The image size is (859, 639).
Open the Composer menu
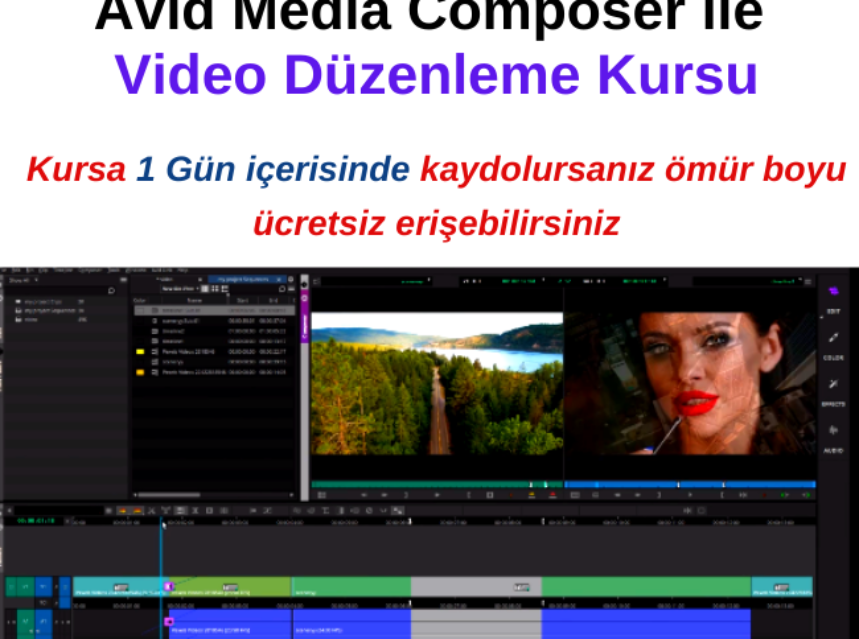[x=90, y=270]
